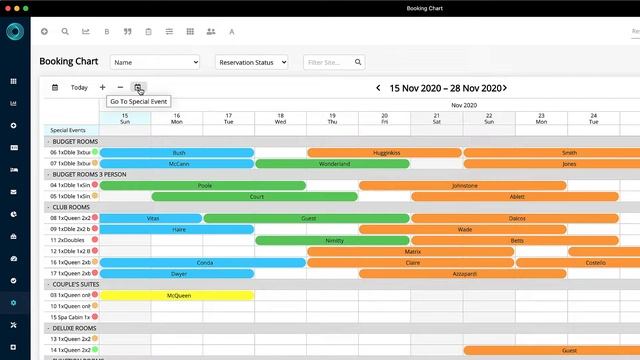The height and width of the screenshot is (360, 640).
Task: Open the grid icon in top toolbar
Action: (x=190, y=31)
